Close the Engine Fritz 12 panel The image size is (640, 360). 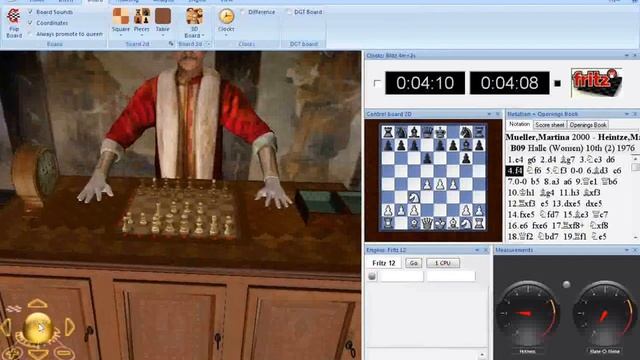[x=486, y=250]
